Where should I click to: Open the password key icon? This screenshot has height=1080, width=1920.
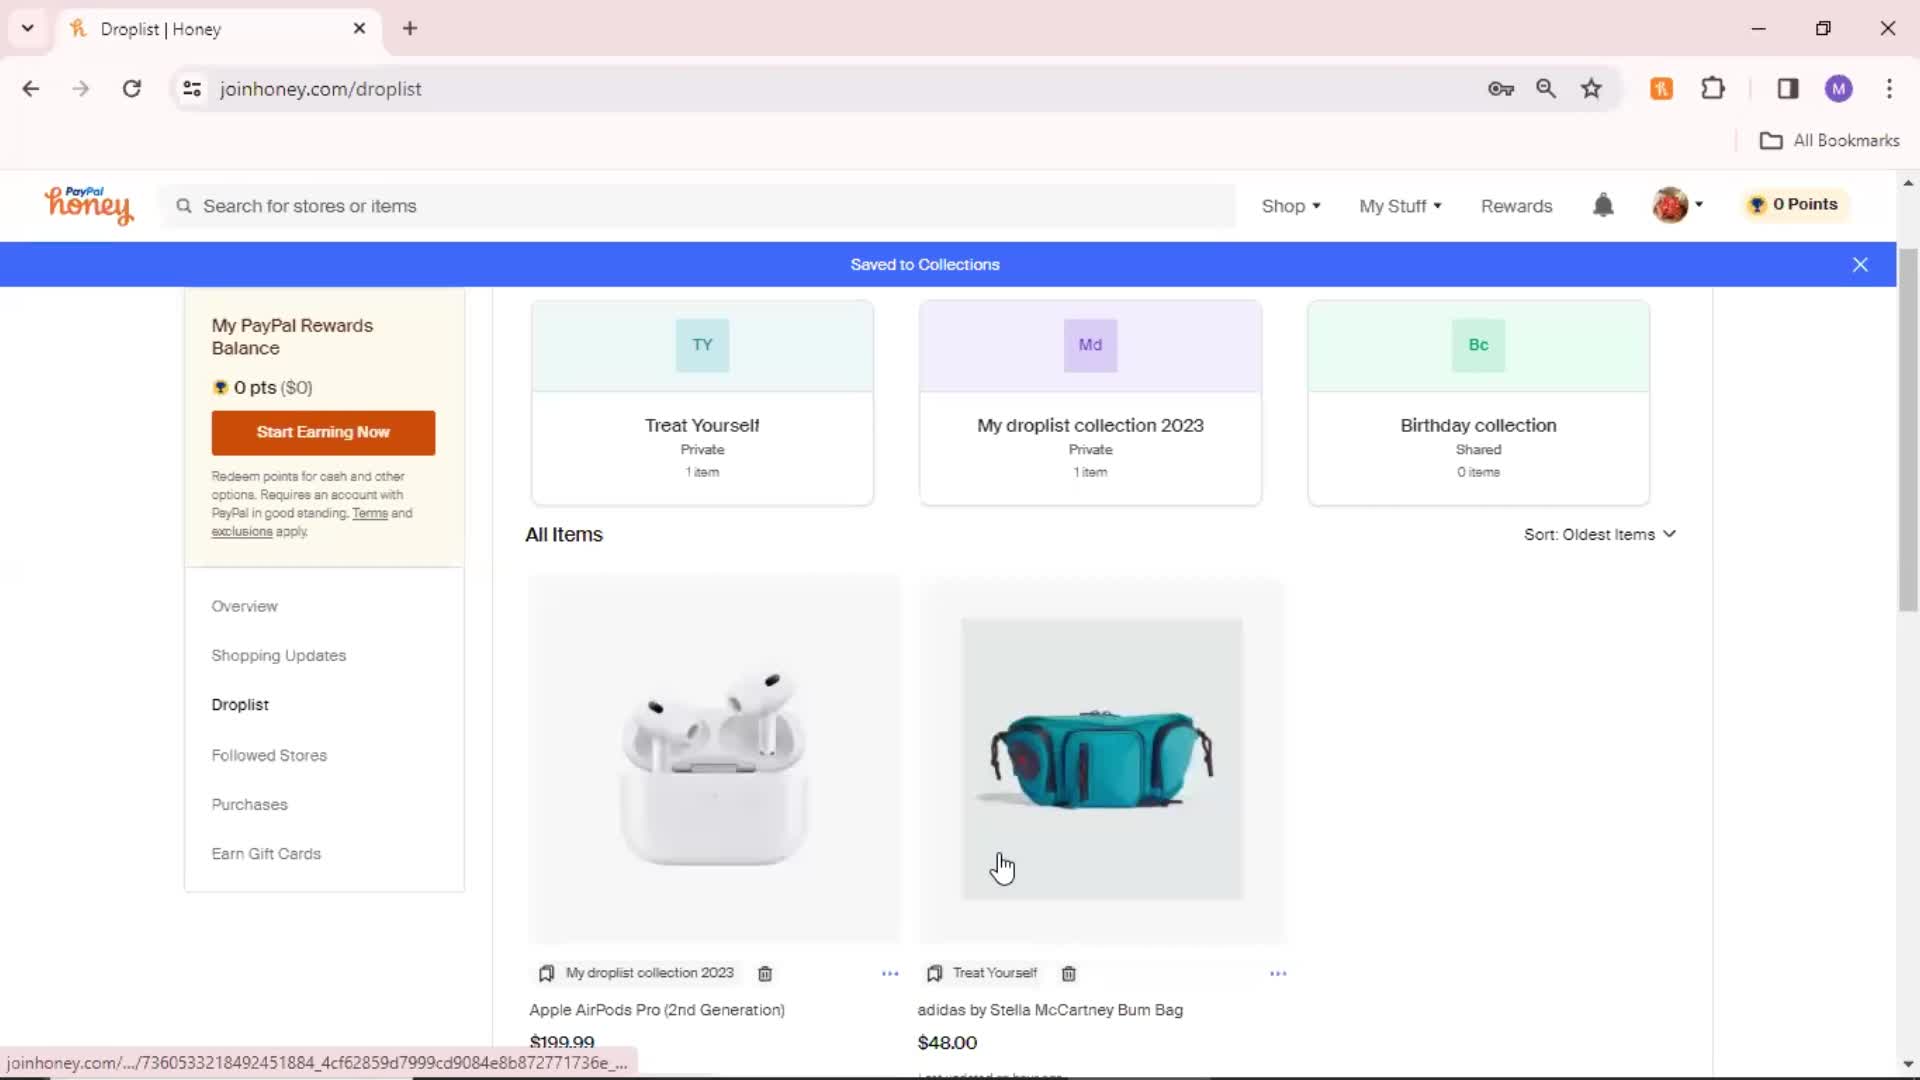pyautogui.click(x=1500, y=89)
